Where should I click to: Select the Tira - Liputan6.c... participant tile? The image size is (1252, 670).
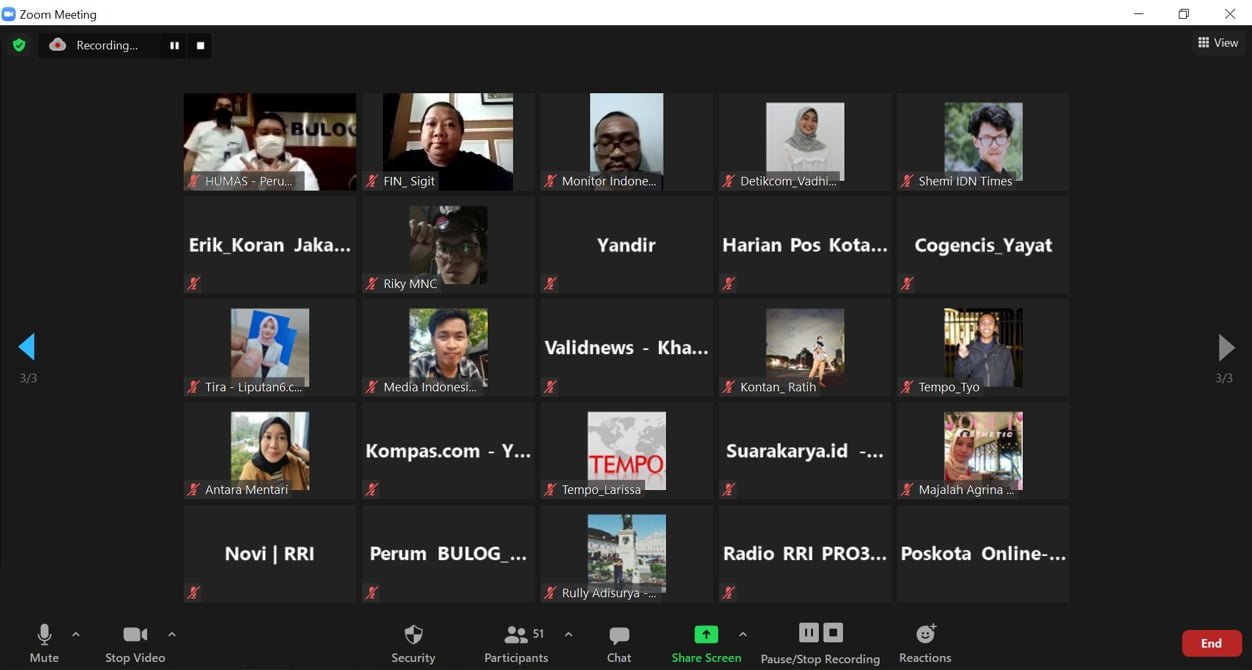click(x=270, y=348)
